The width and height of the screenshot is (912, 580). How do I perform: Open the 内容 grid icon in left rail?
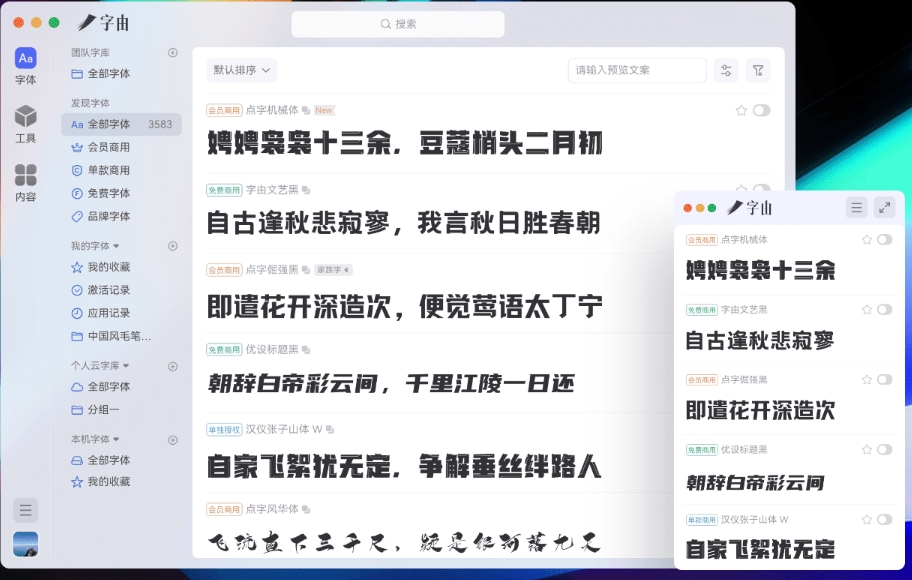point(26,183)
